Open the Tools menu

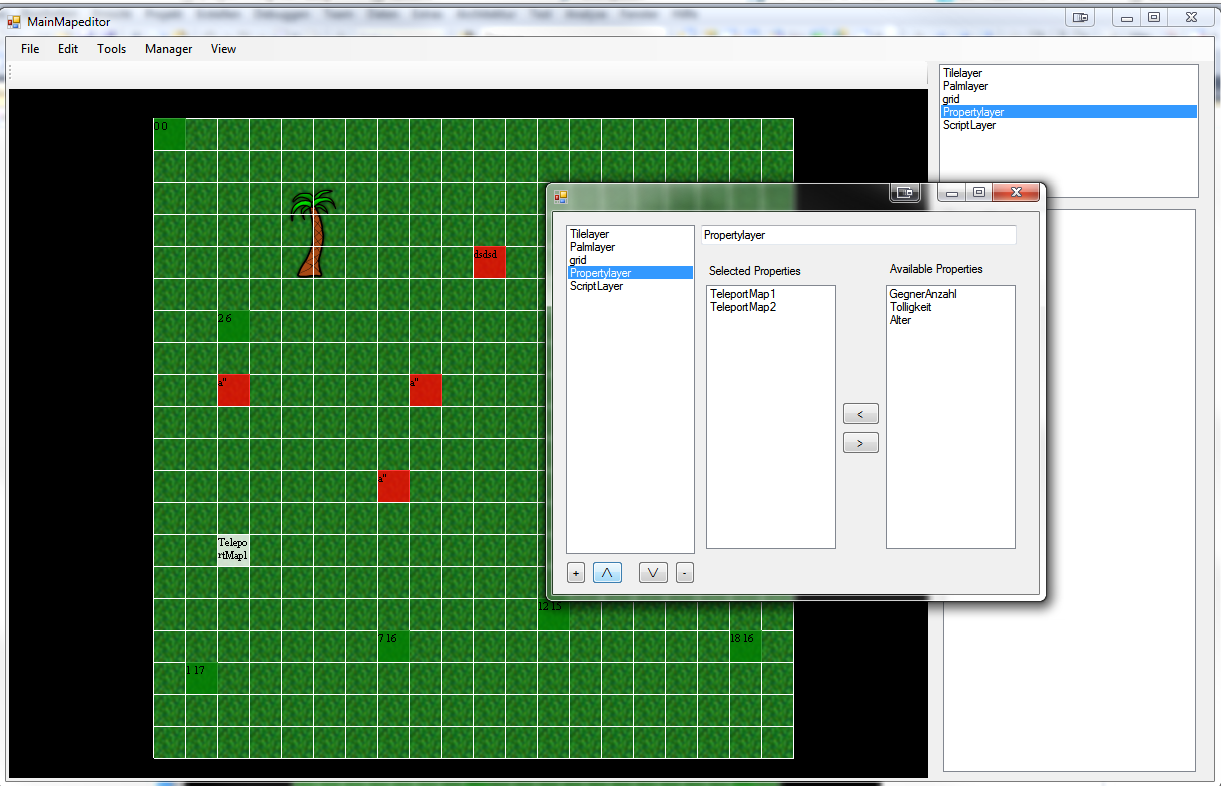[x=111, y=49]
